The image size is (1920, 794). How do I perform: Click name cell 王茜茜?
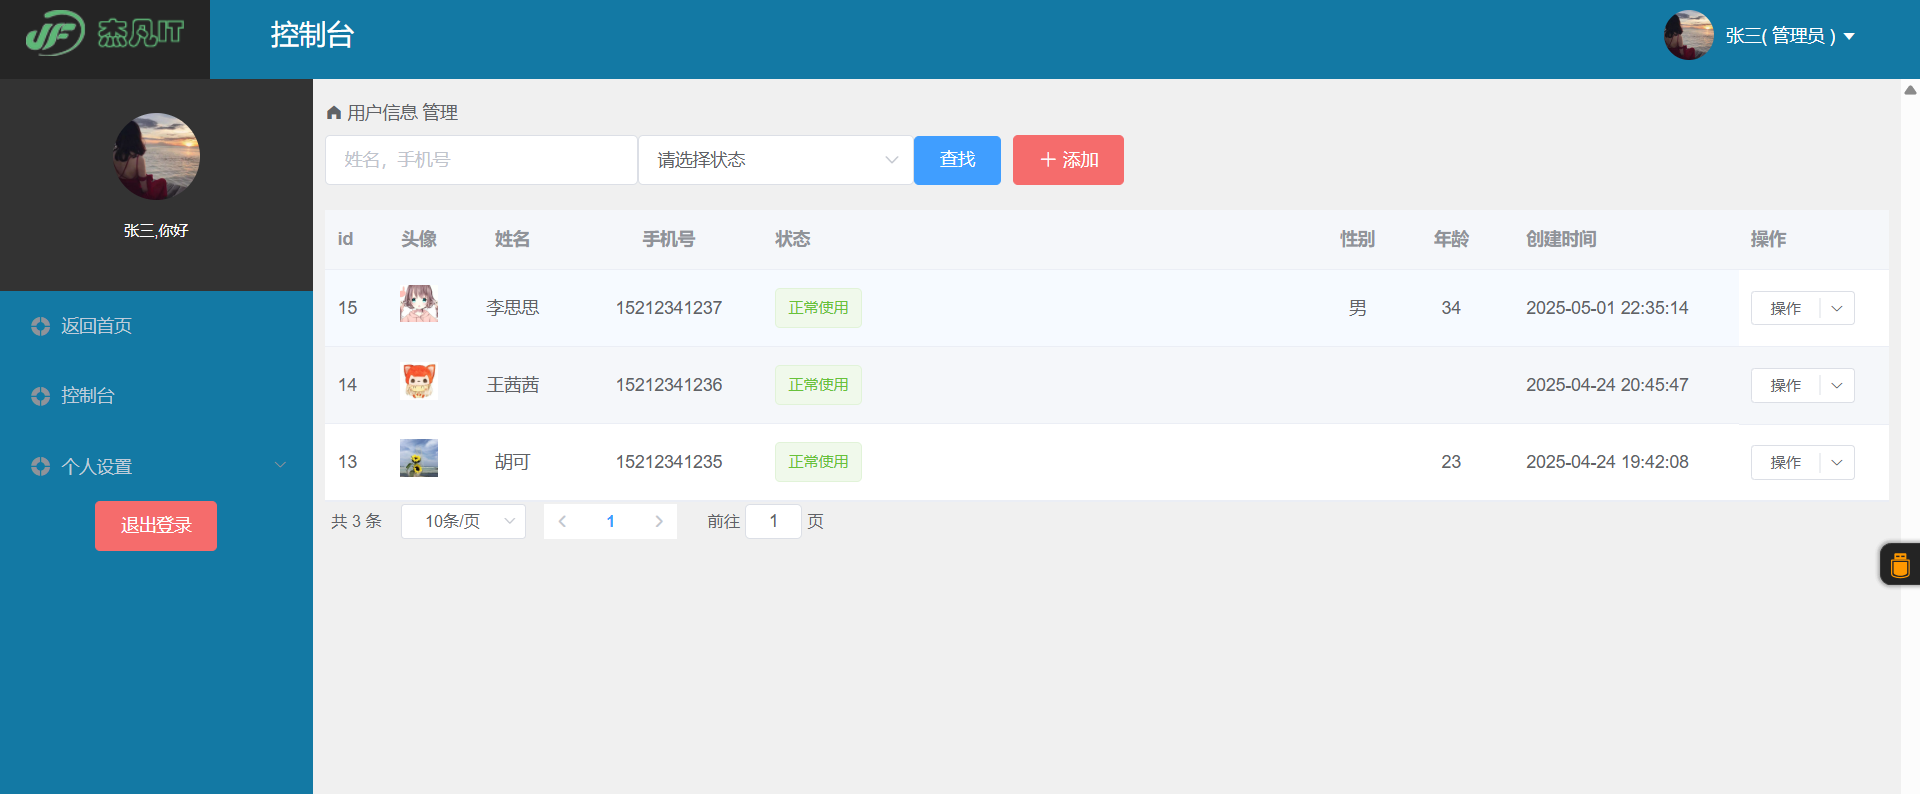coord(513,385)
